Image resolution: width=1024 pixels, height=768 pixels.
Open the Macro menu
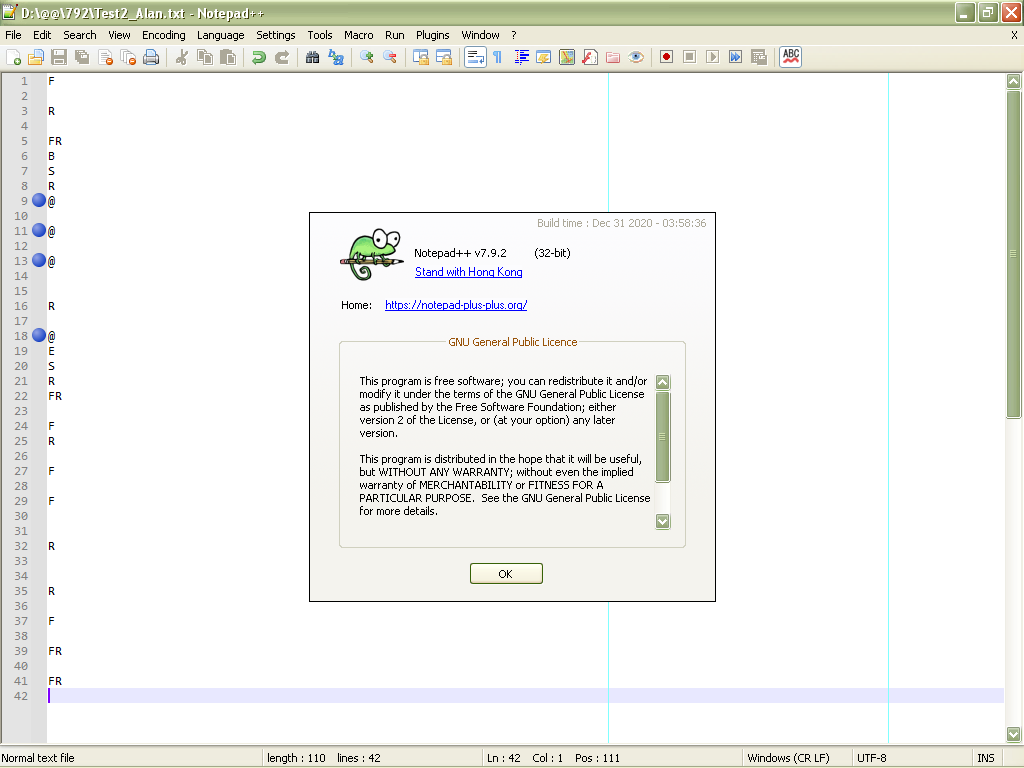(x=359, y=35)
